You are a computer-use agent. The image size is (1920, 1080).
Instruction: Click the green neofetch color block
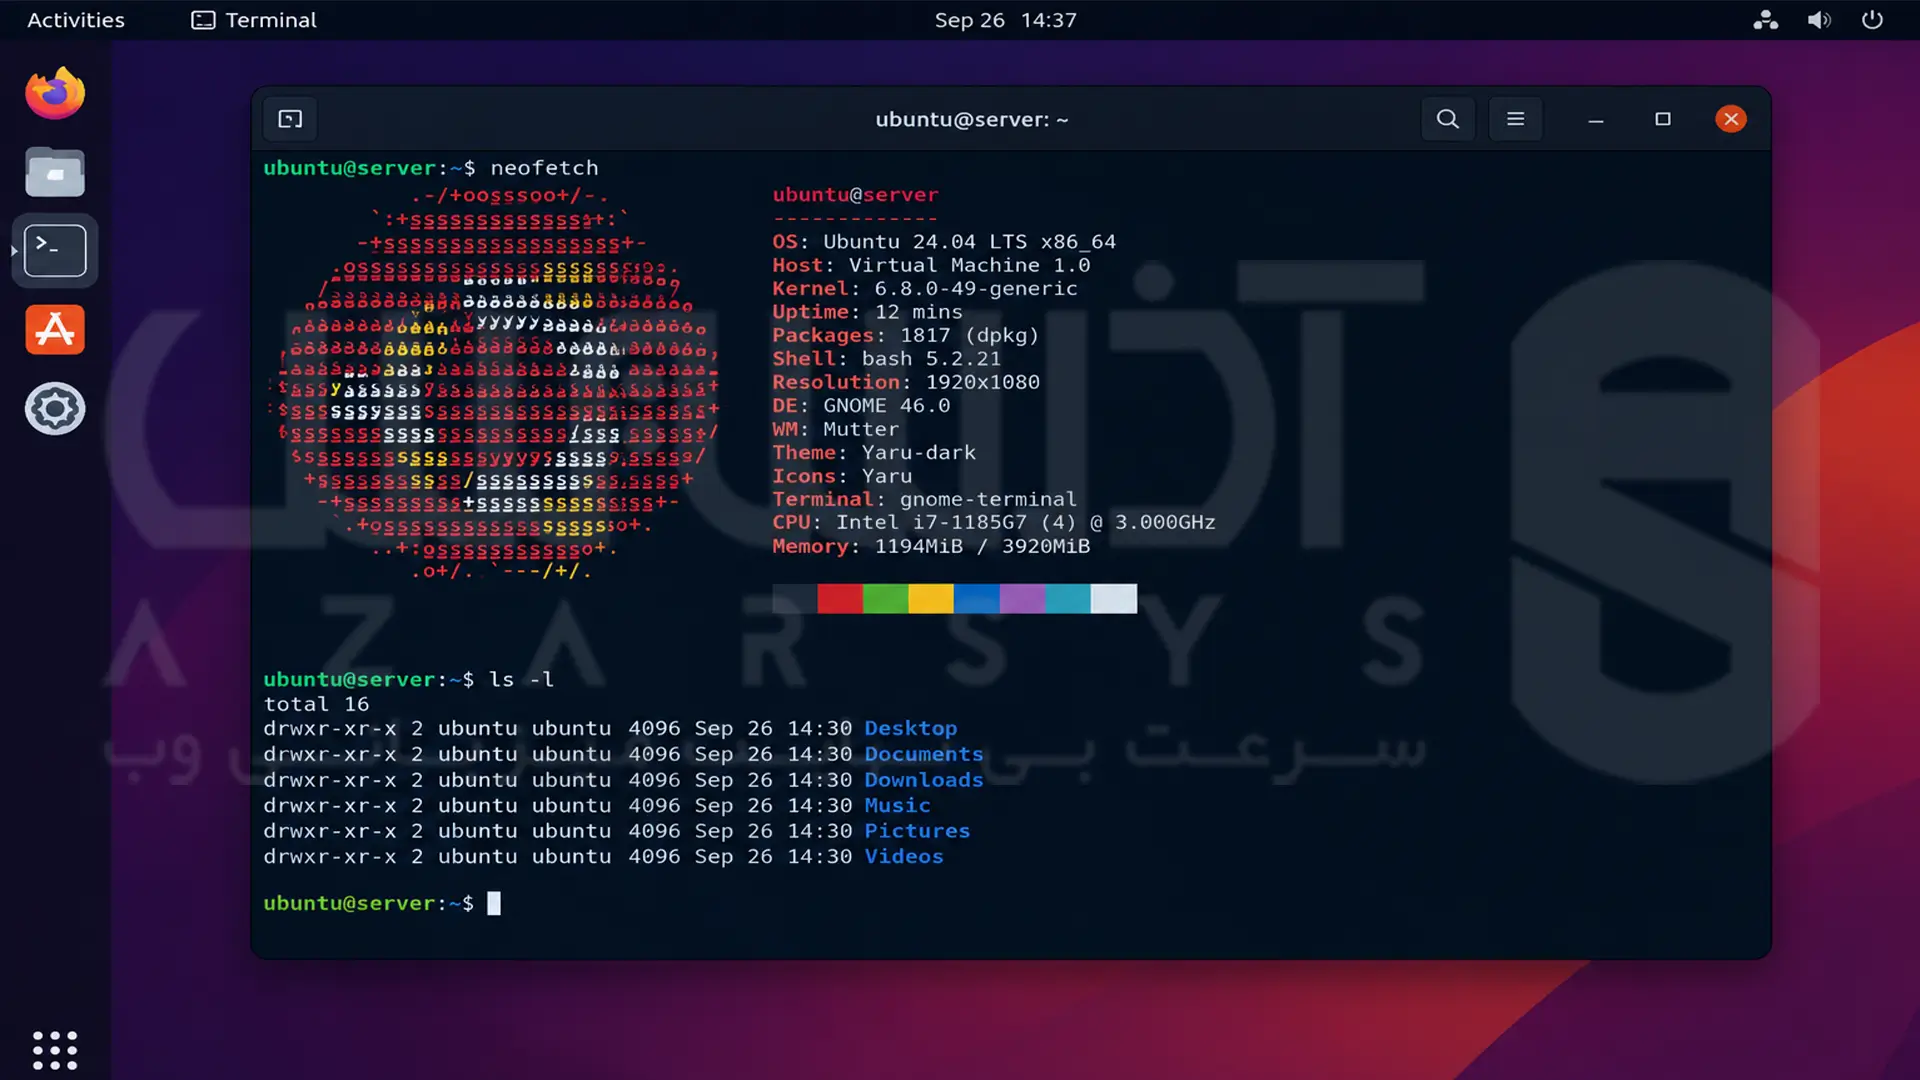tap(886, 598)
